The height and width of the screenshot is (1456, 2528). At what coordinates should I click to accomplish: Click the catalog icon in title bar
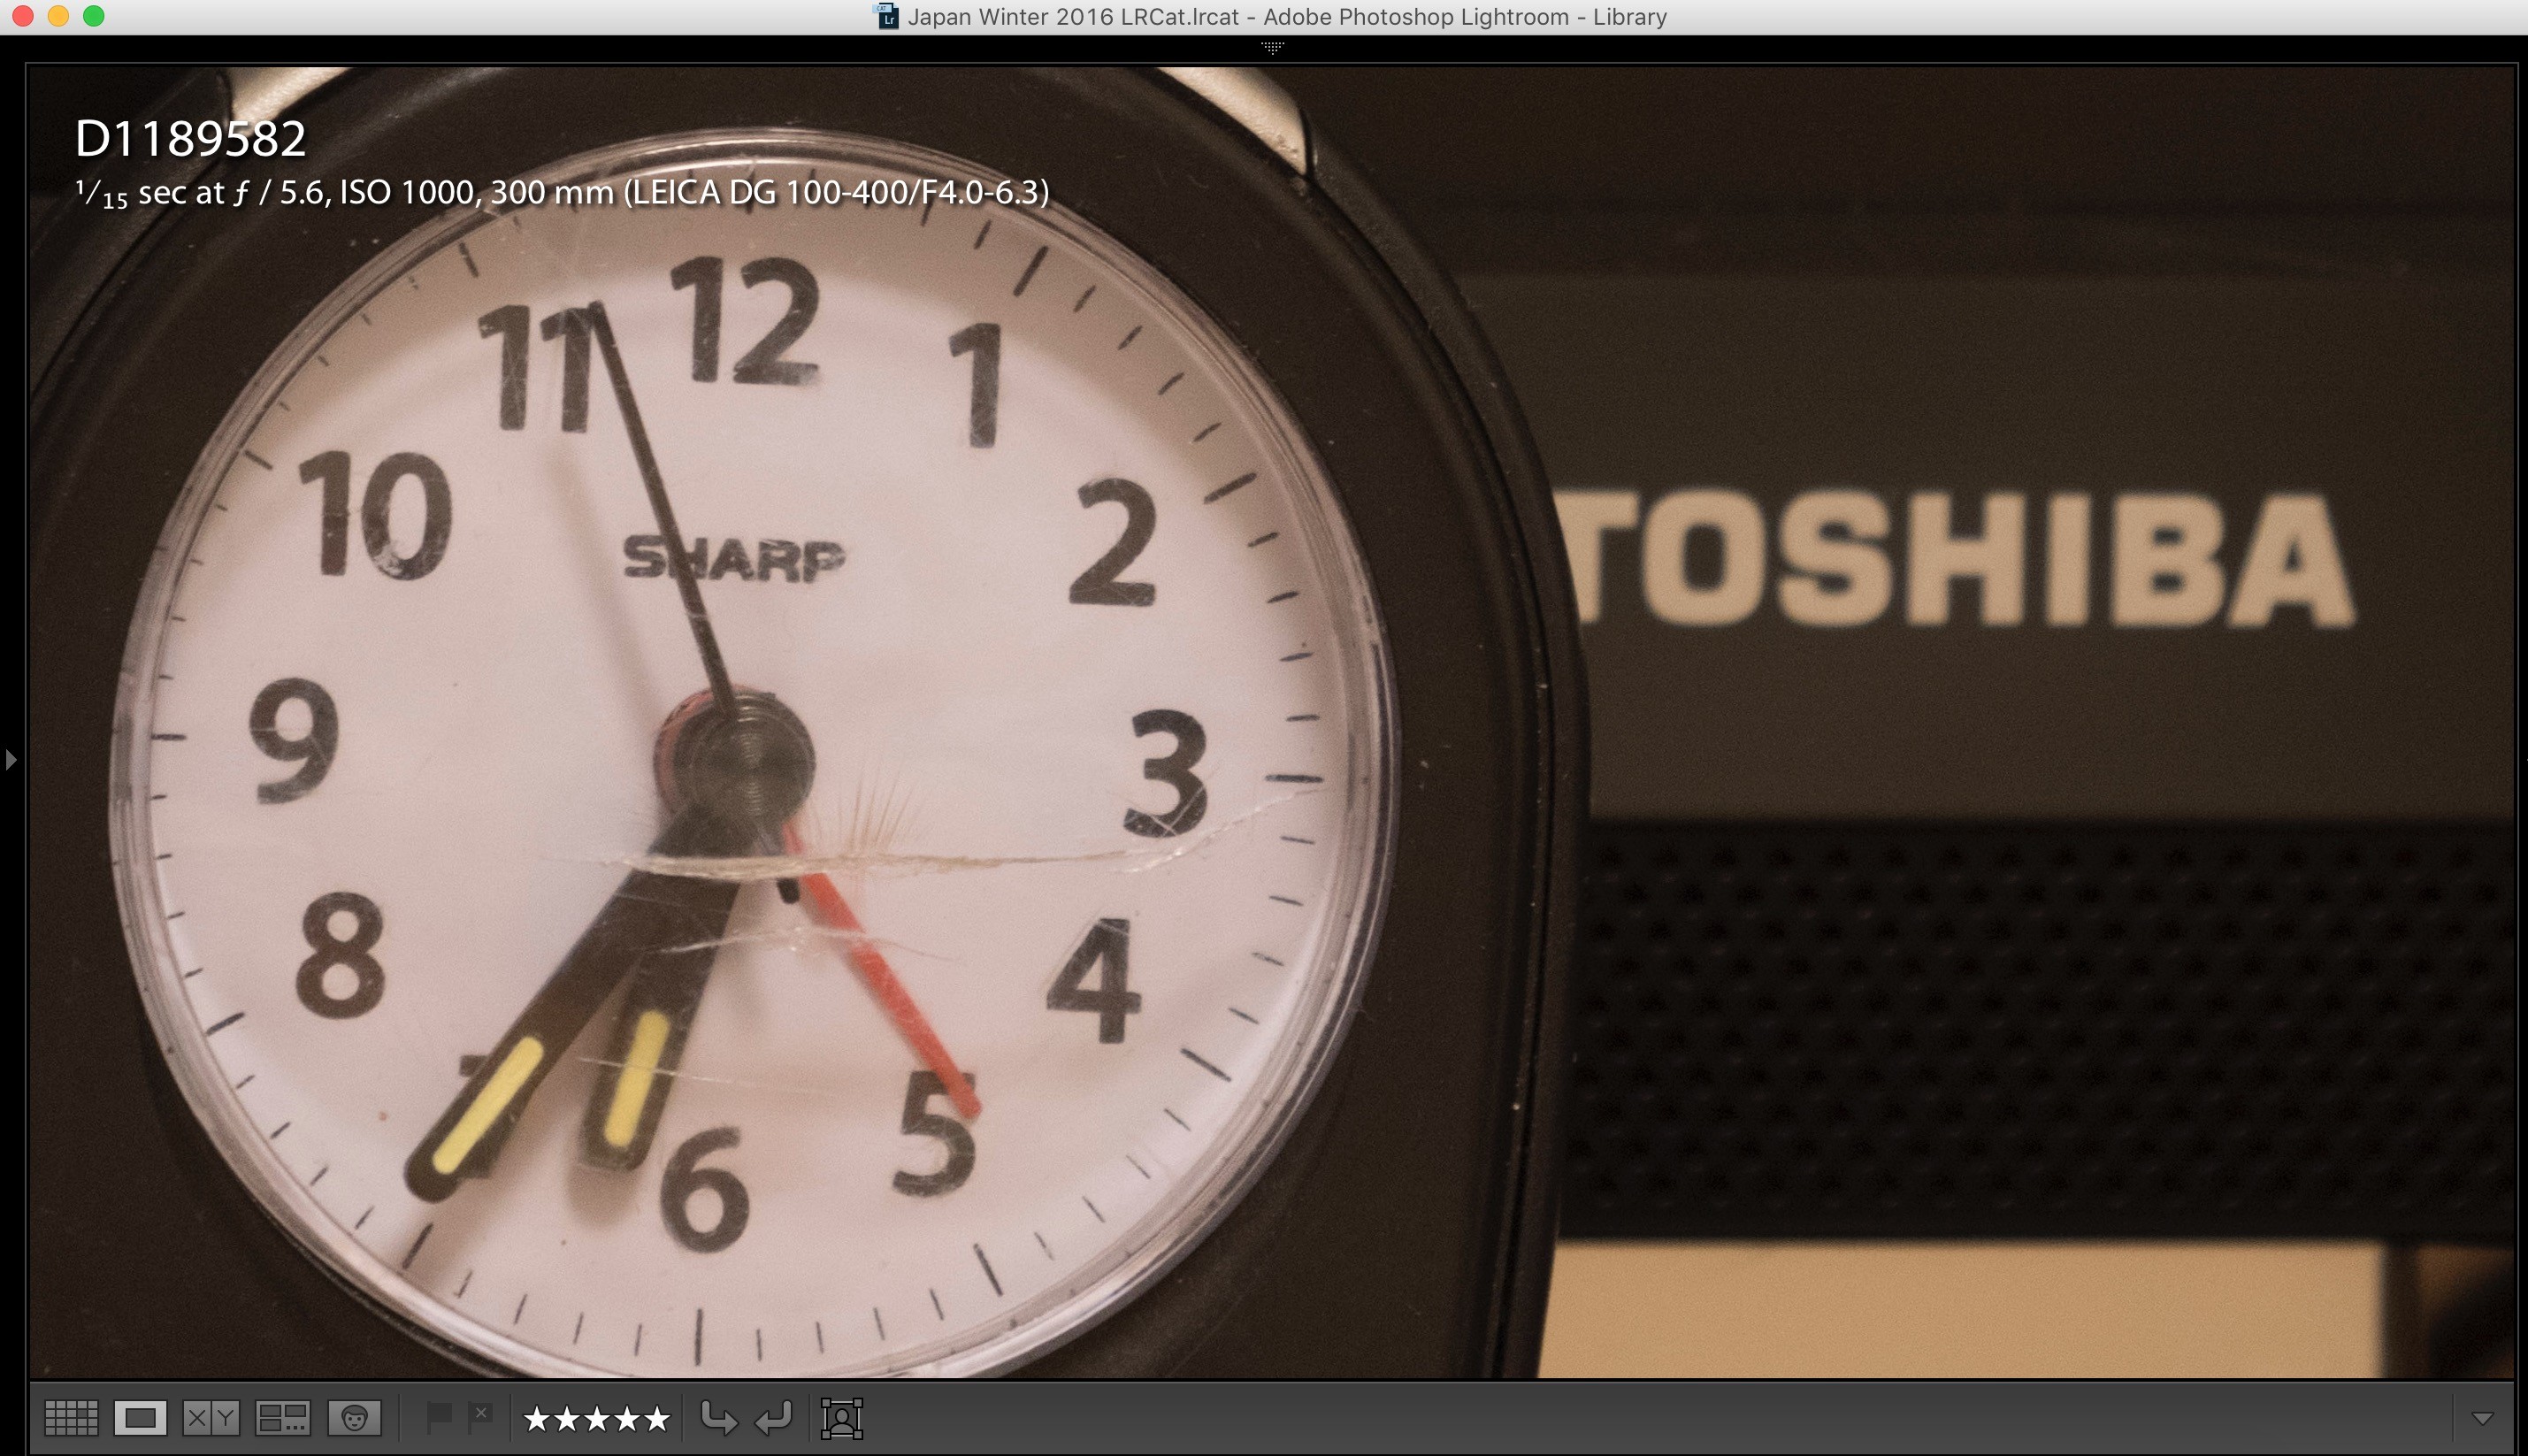pyautogui.click(x=887, y=16)
